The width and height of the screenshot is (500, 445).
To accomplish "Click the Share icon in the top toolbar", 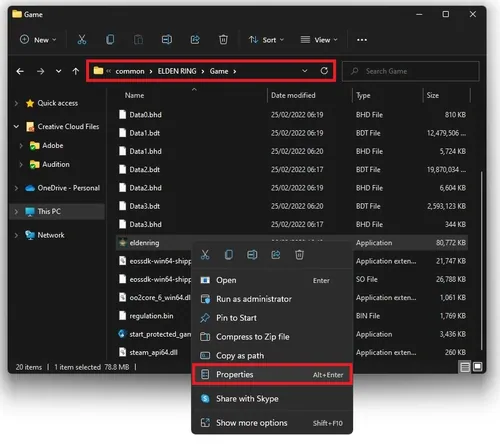I will pos(195,40).
